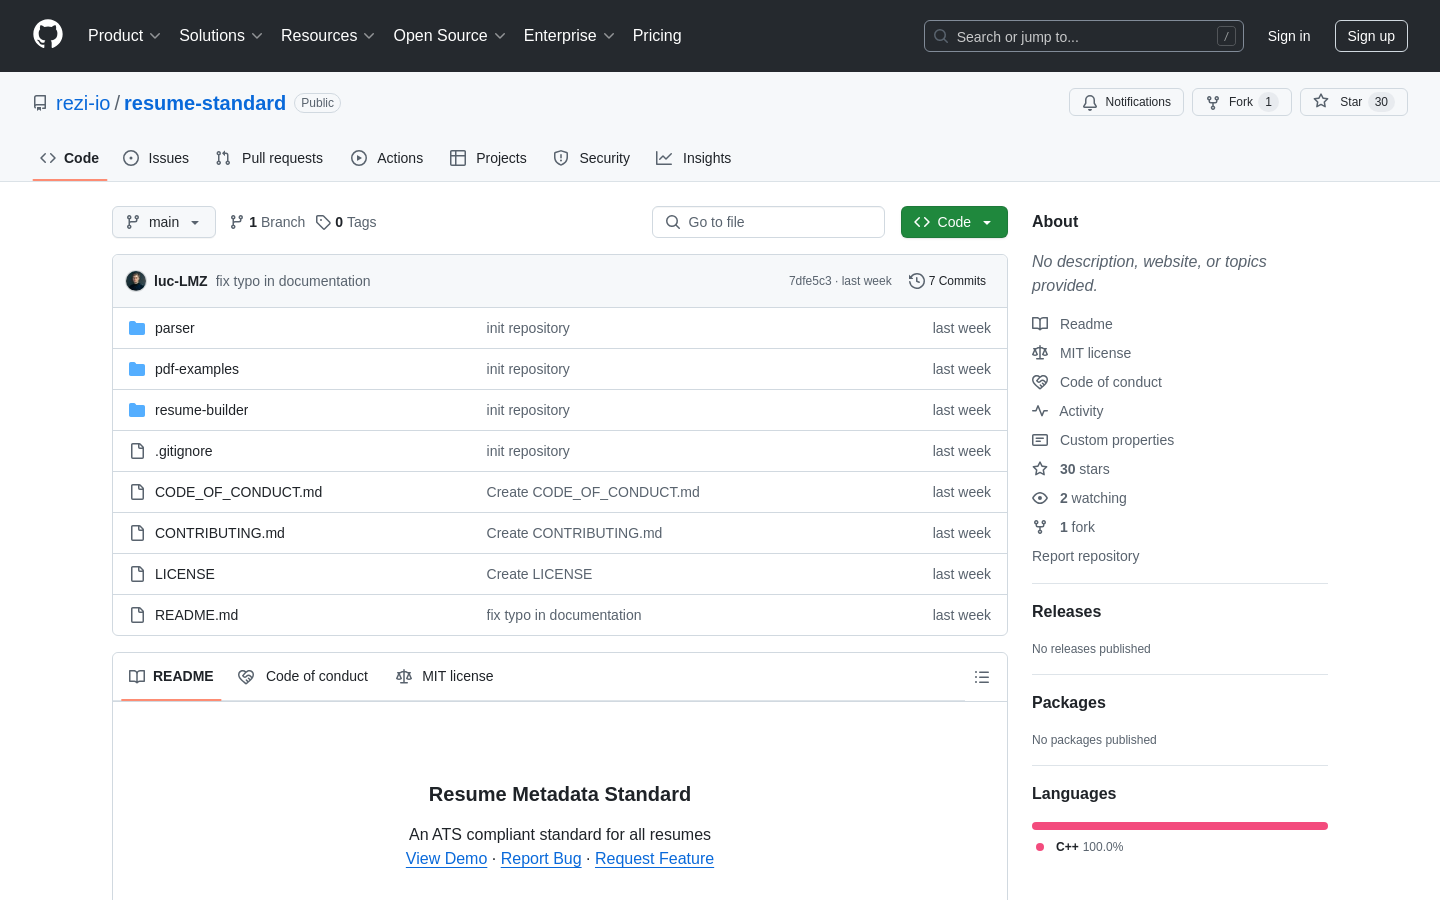Open the 'fix typo in documentation' commit message on README.md row
Viewport: 1440px width, 900px height.
click(x=564, y=615)
